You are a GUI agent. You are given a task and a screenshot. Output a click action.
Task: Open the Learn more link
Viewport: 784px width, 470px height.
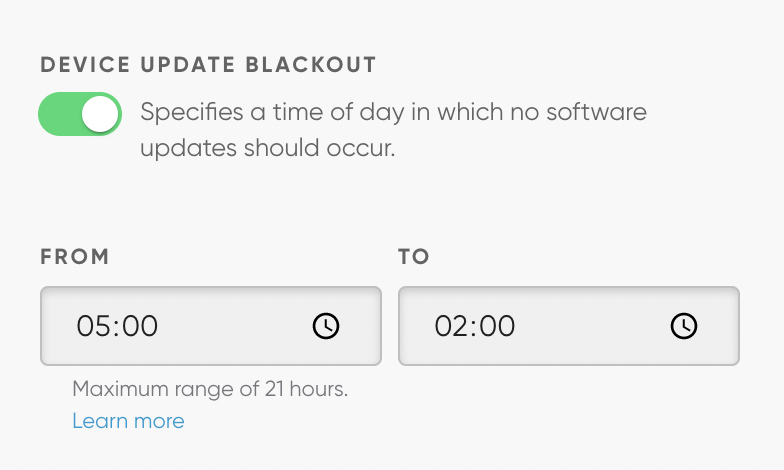coord(128,421)
